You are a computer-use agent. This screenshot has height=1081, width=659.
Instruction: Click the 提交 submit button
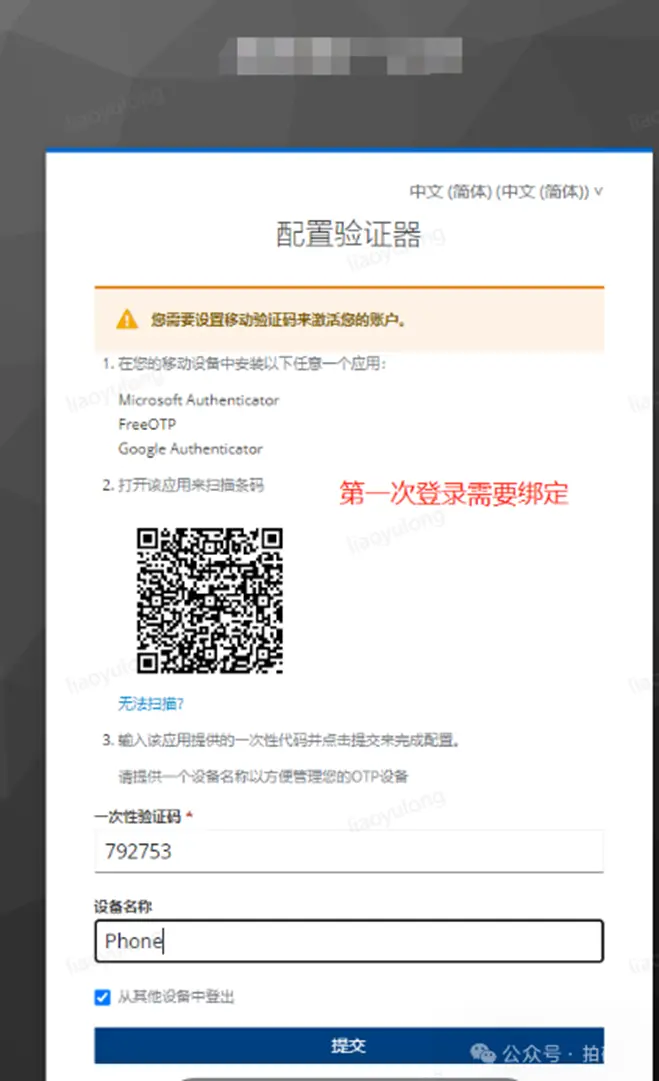(349, 1046)
